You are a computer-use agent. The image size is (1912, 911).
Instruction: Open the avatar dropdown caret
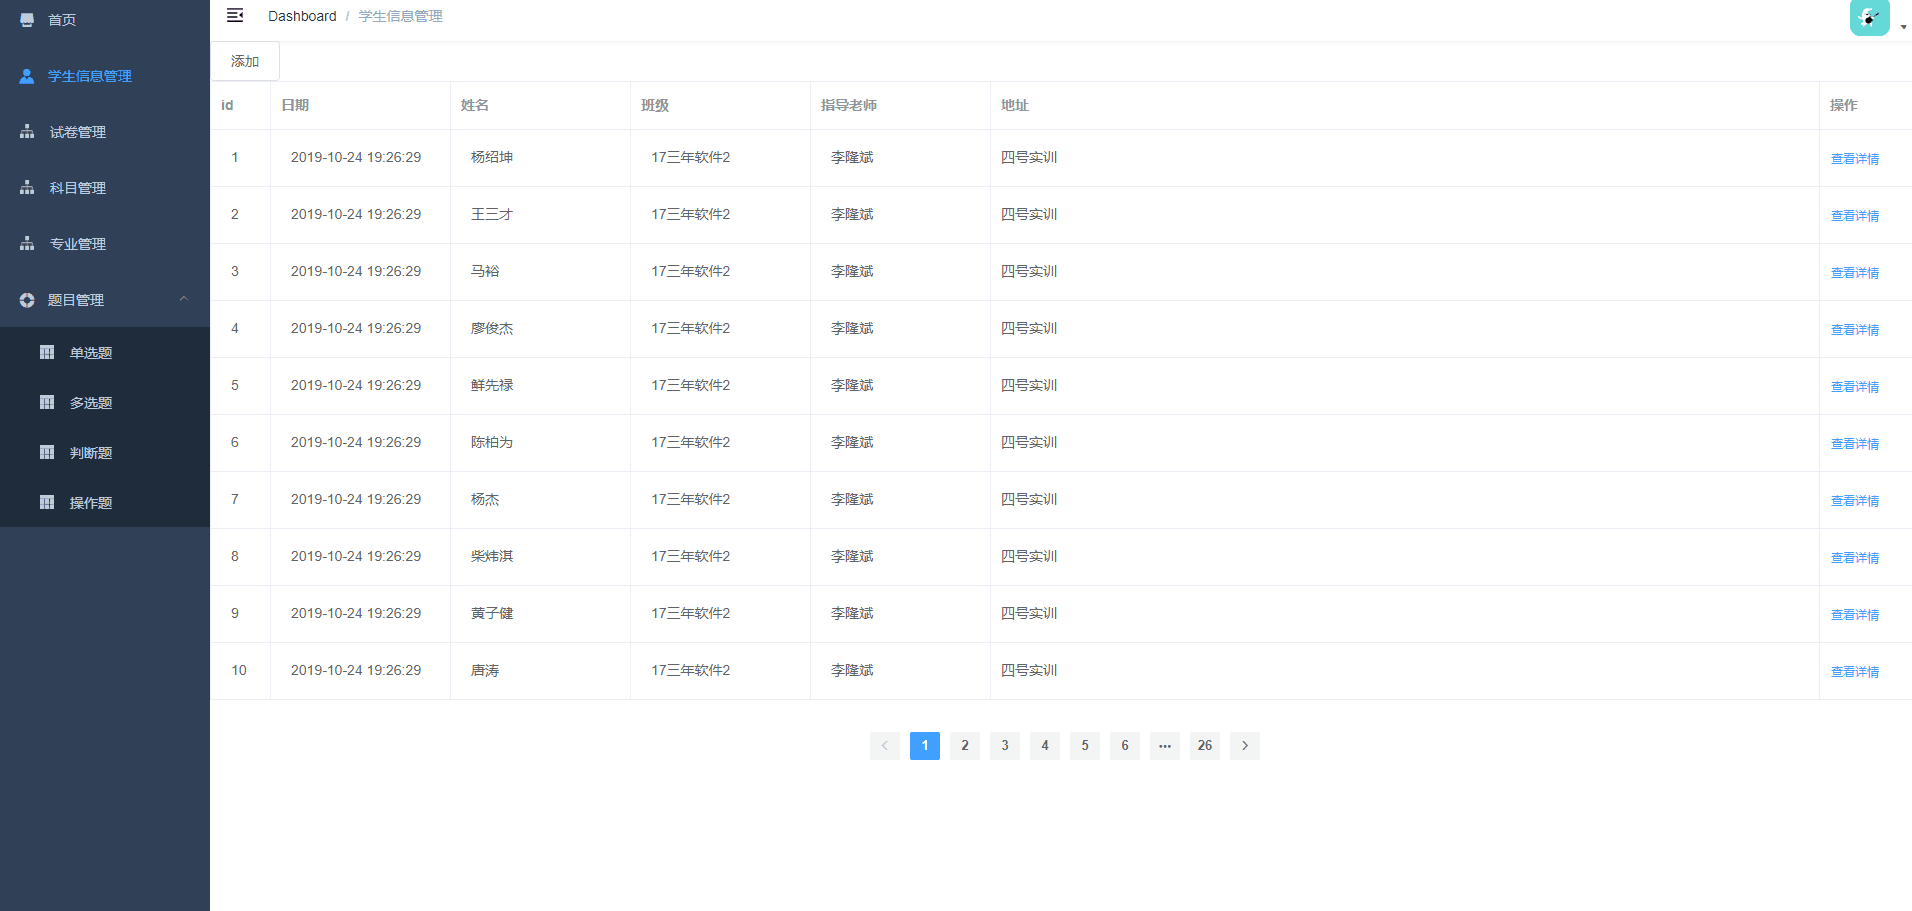pos(1903,27)
